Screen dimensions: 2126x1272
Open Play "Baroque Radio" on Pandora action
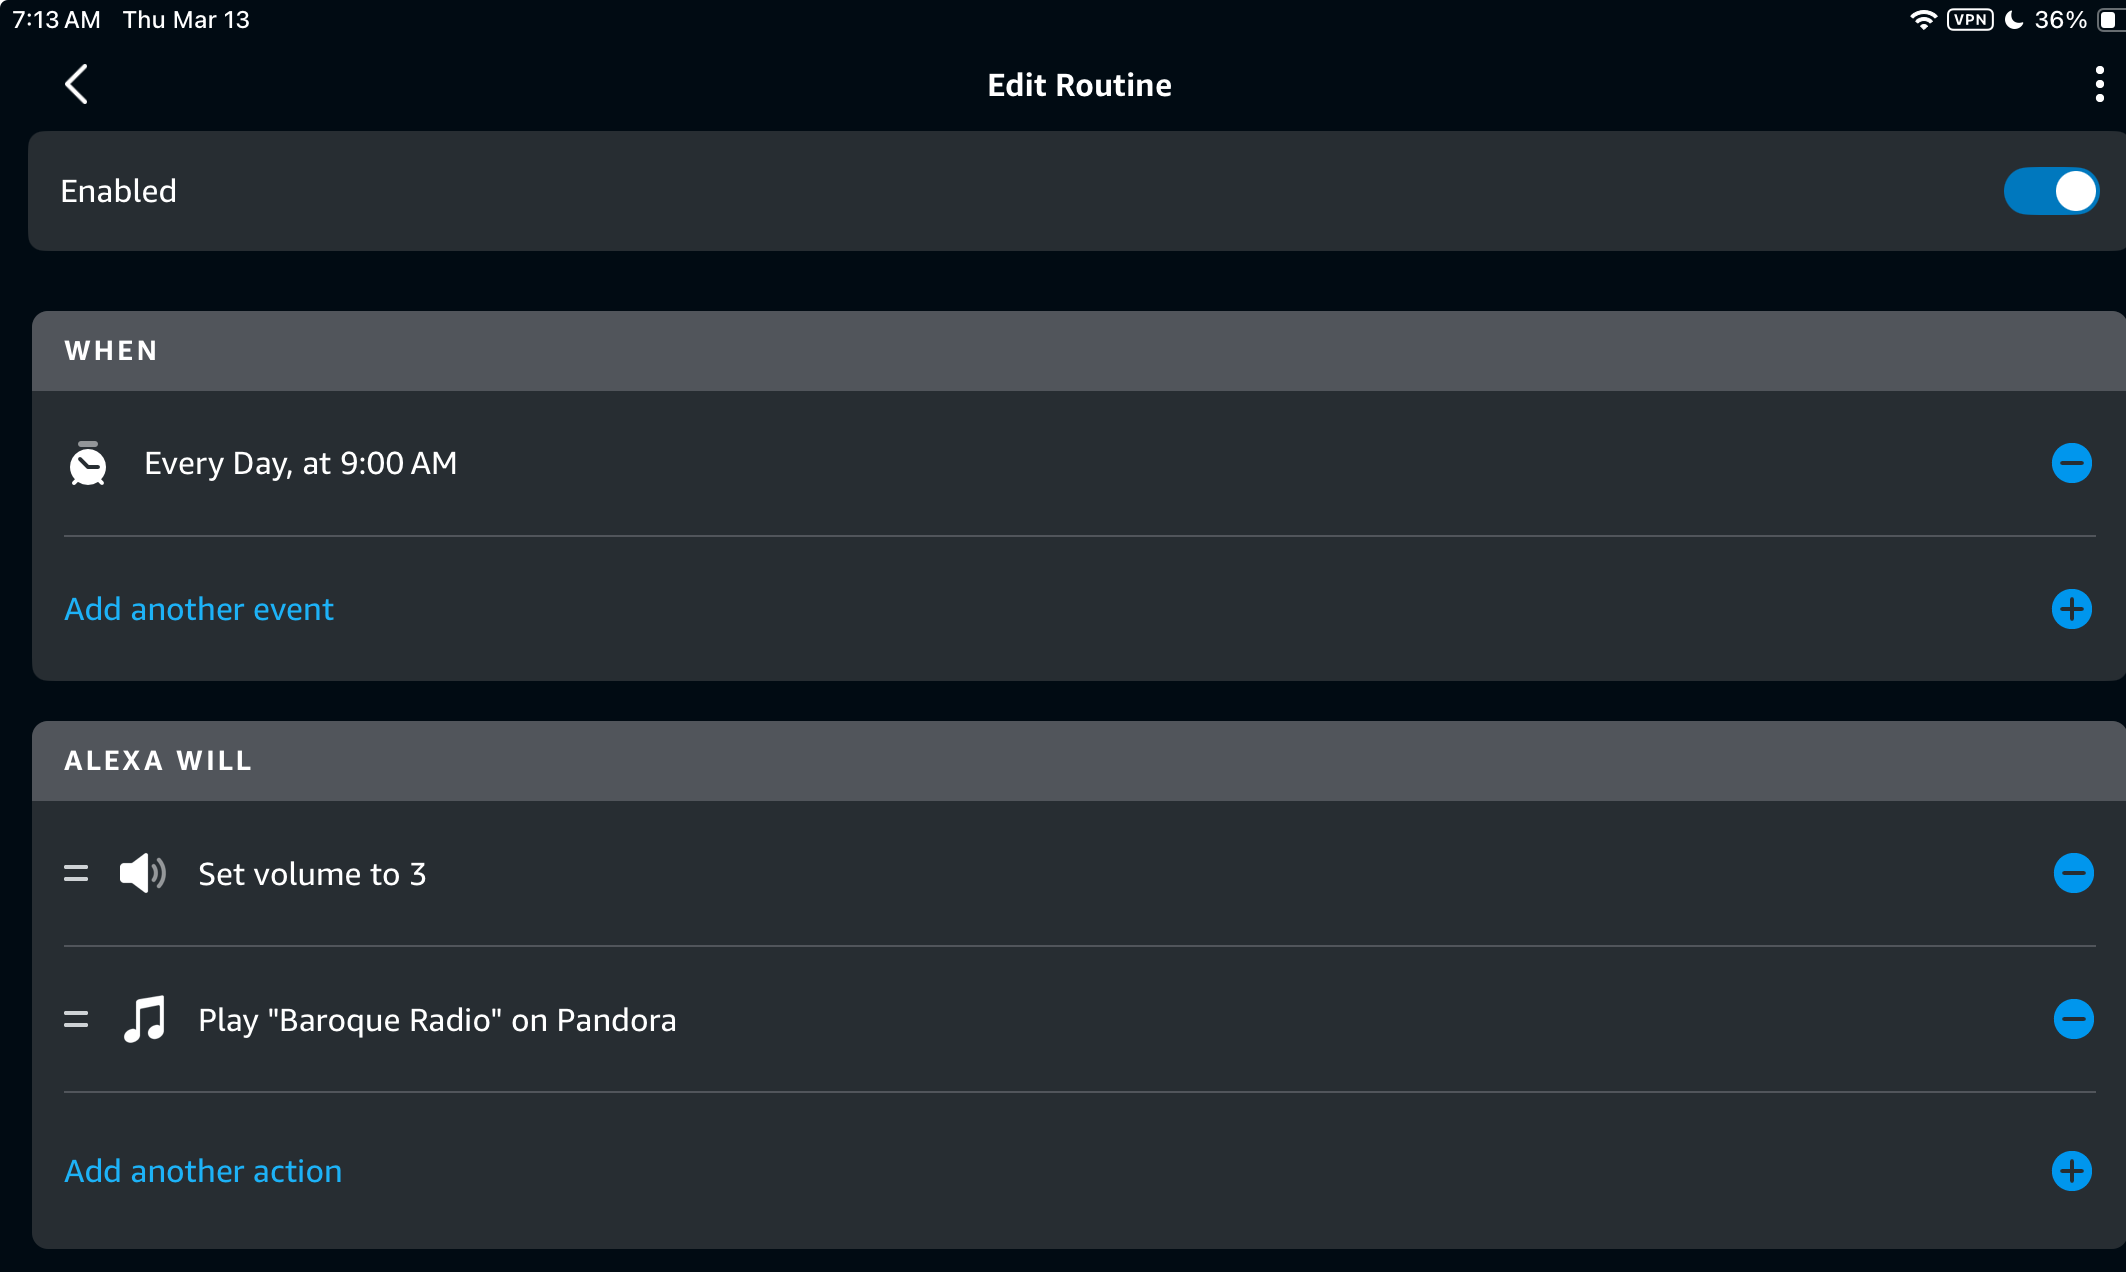(437, 1020)
